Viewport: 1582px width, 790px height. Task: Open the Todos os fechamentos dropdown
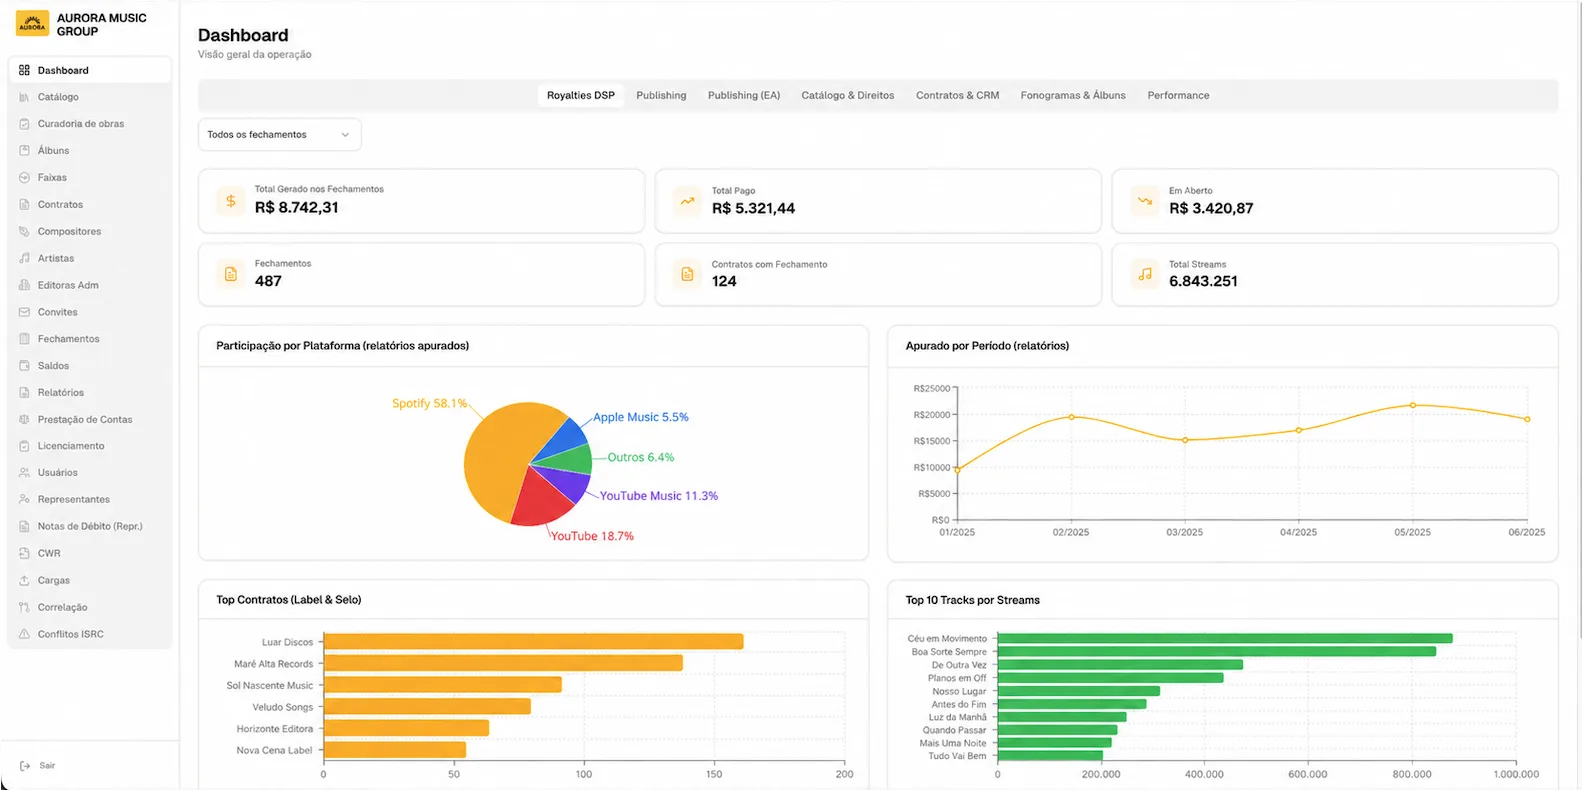pyautogui.click(x=279, y=135)
